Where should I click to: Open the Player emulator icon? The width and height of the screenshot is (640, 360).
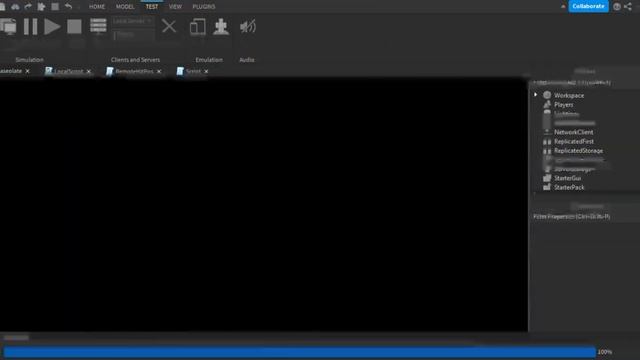pyautogui.click(x=221, y=27)
